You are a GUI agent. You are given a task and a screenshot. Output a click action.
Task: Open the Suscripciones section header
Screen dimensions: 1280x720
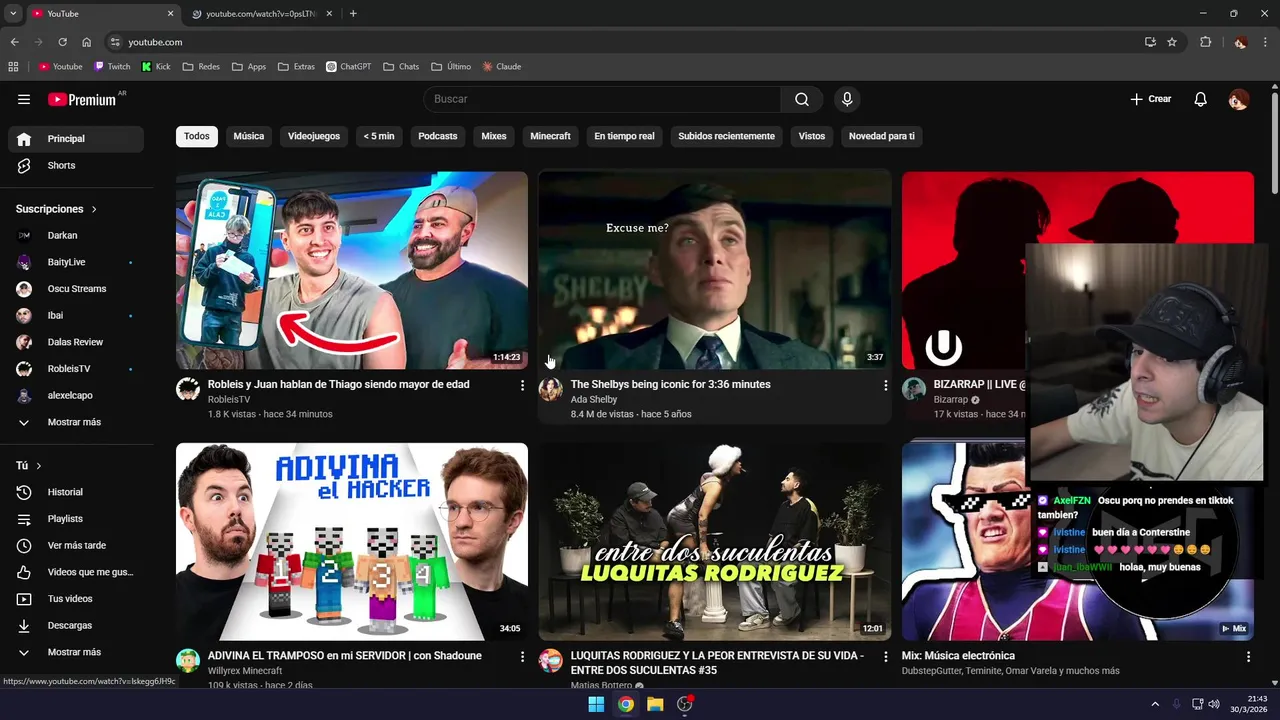(x=56, y=209)
